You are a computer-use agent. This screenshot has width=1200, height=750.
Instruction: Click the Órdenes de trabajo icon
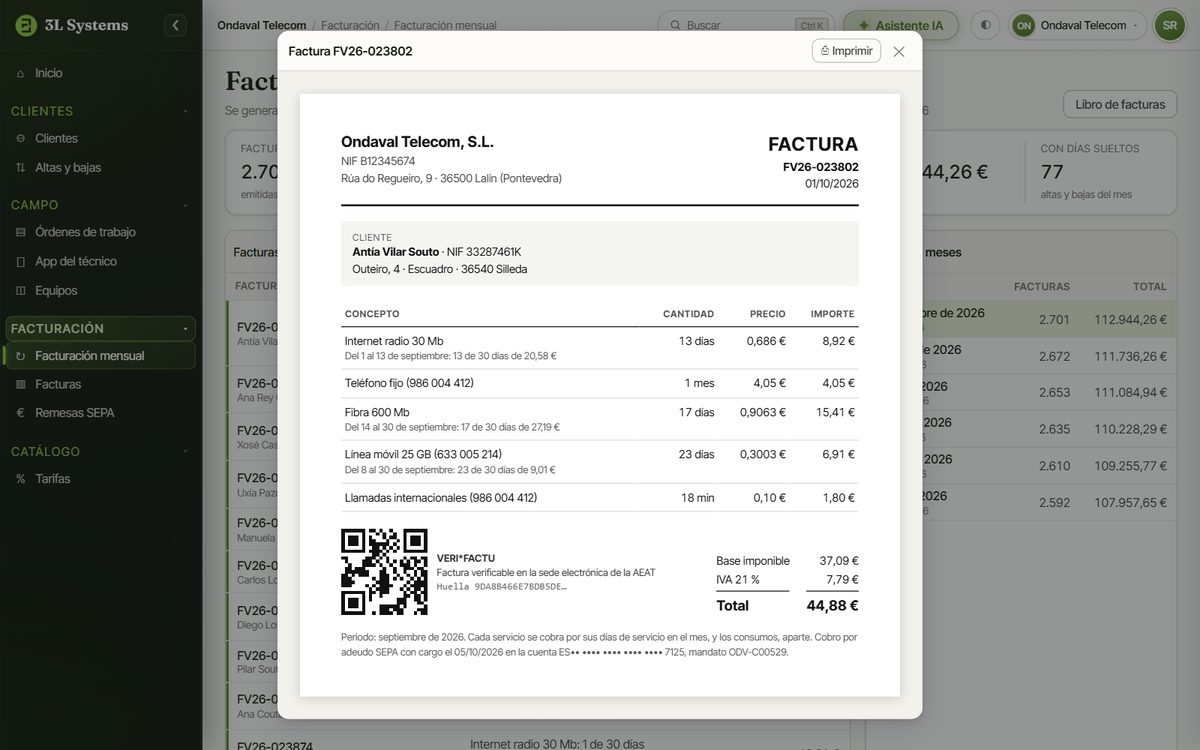(21, 232)
